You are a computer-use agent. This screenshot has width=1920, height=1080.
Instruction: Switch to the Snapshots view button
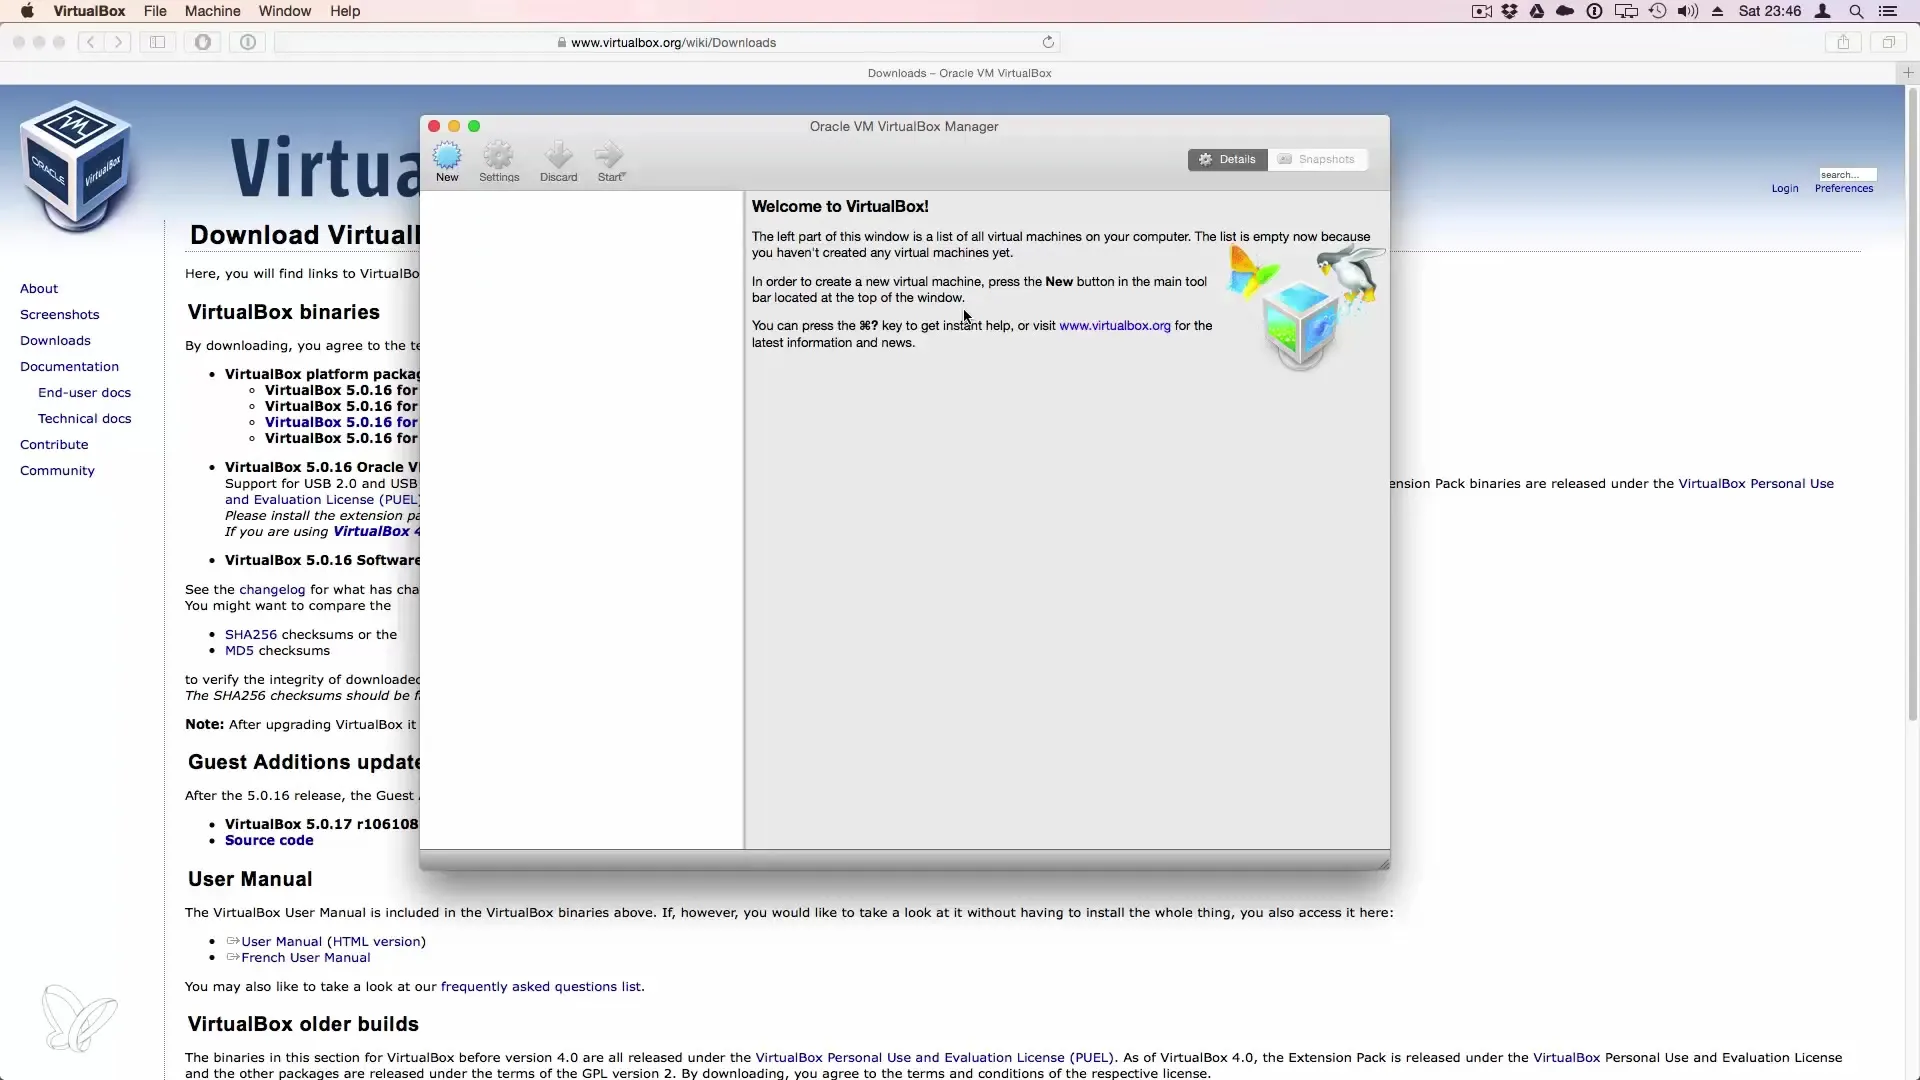(x=1317, y=159)
